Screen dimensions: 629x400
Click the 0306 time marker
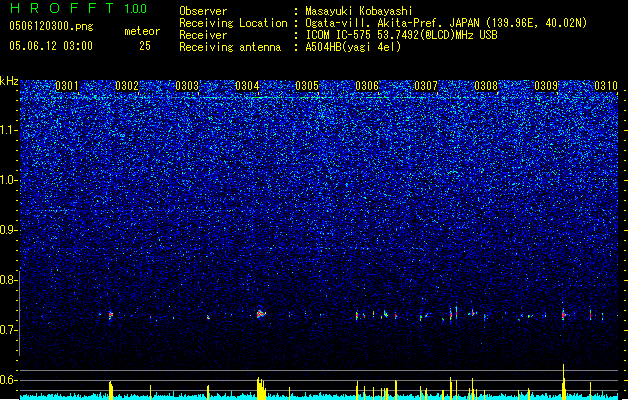(367, 86)
